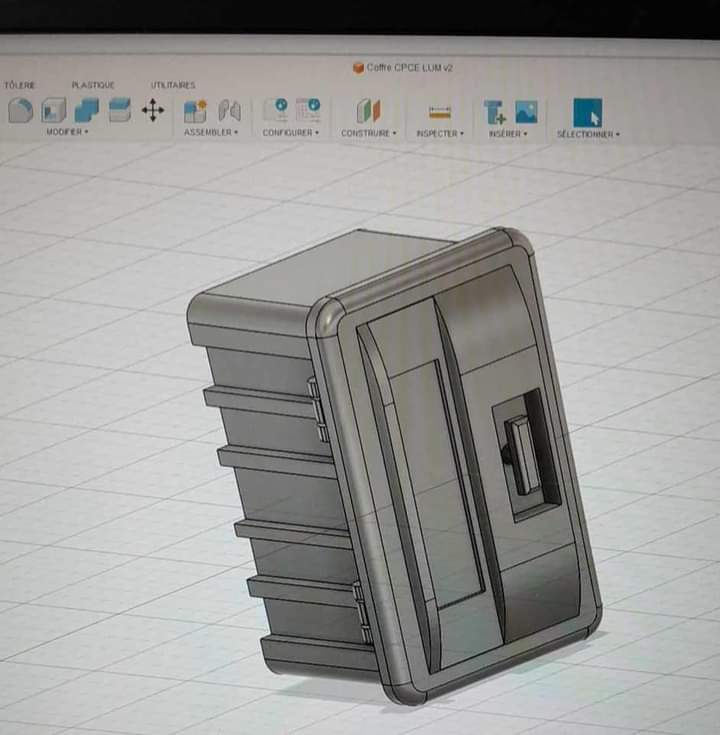Viewport: 720px width, 735px height.
Task: Switch to the UTILITAIRES tab
Action: [173, 85]
